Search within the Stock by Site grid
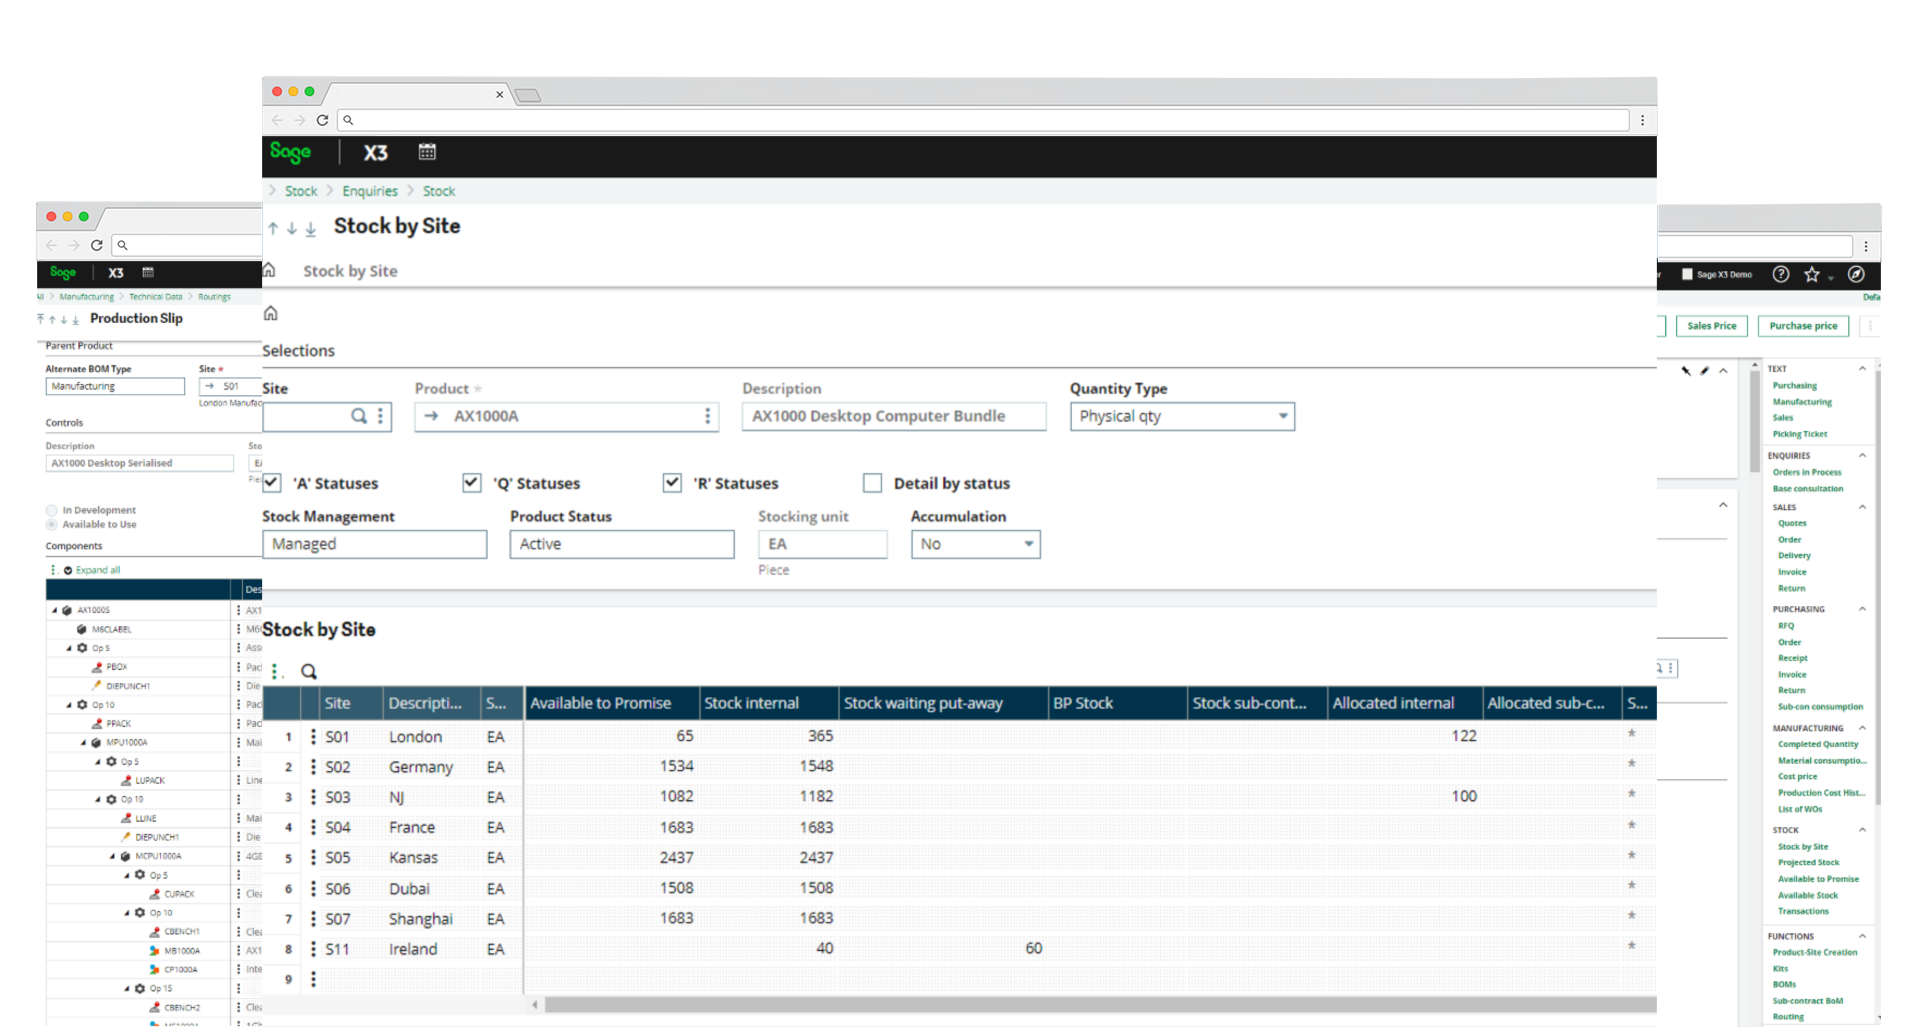 click(309, 672)
